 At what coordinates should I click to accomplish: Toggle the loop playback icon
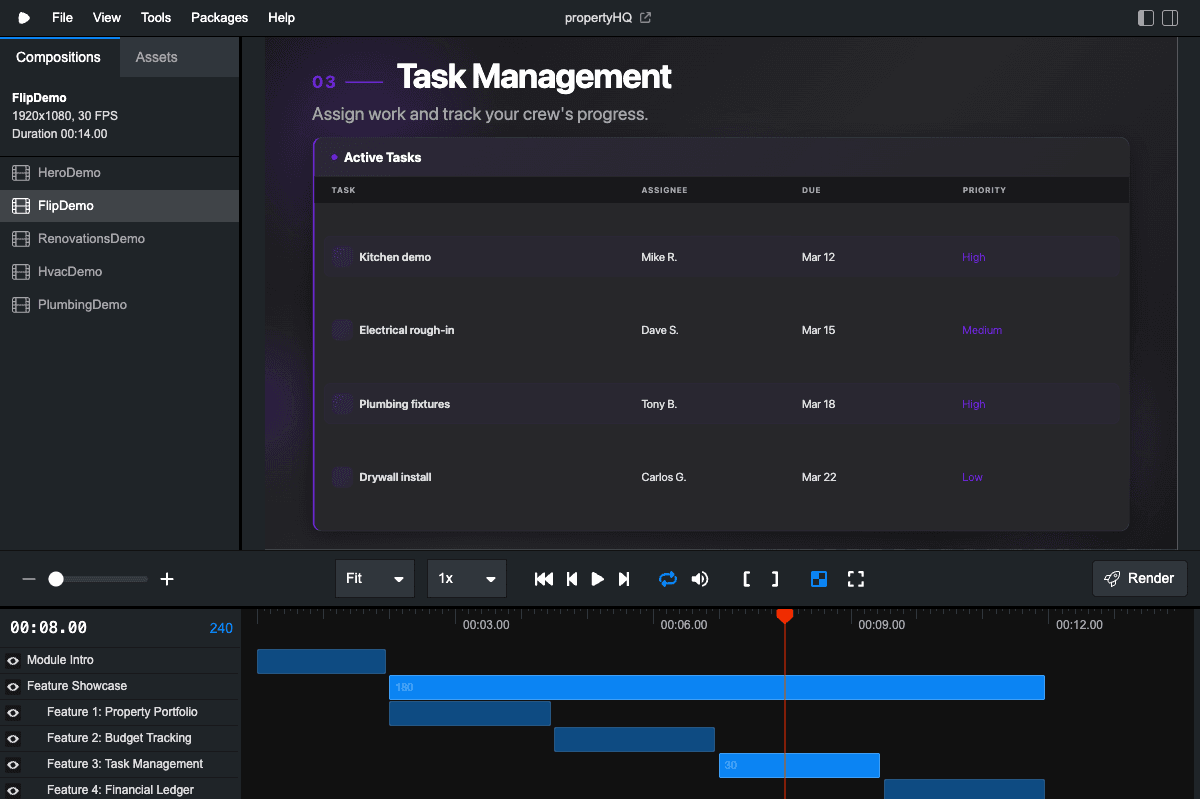pos(668,579)
